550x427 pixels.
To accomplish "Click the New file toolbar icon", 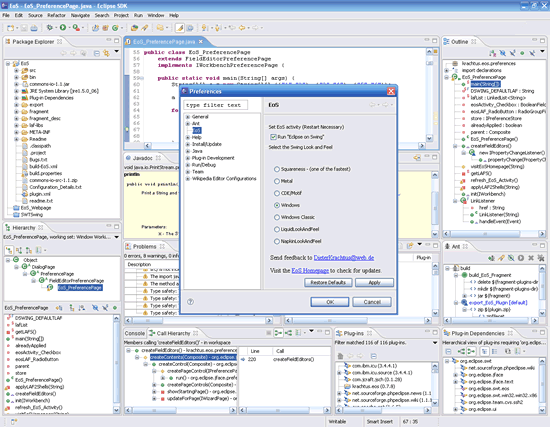I will pos(11,28).
